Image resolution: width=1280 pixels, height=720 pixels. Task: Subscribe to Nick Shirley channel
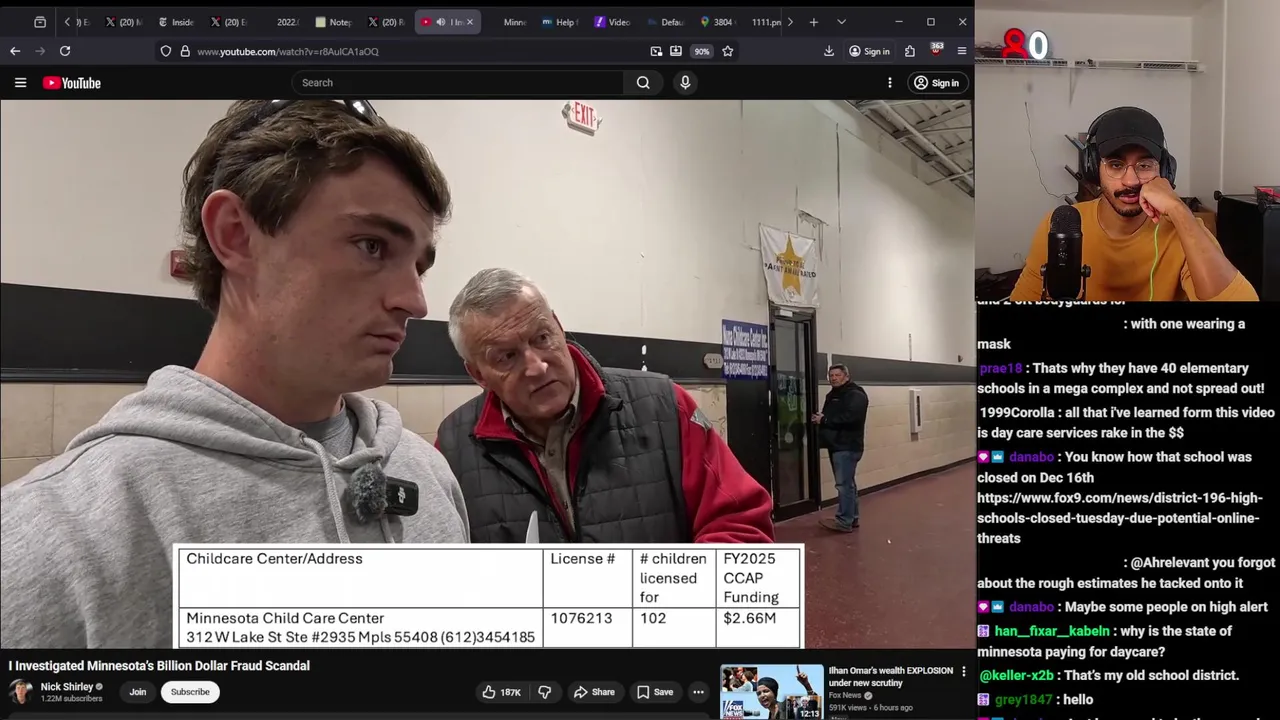[x=190, y=692]
